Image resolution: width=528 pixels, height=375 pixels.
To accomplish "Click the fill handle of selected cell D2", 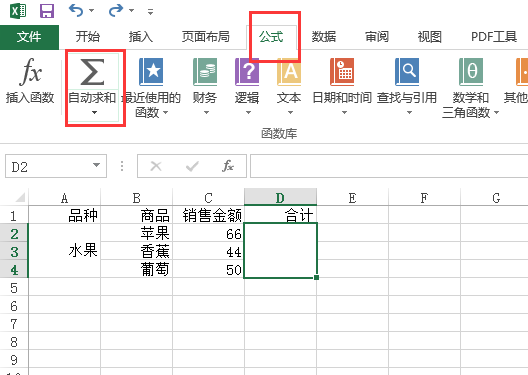I will click(x=316, y=277).
